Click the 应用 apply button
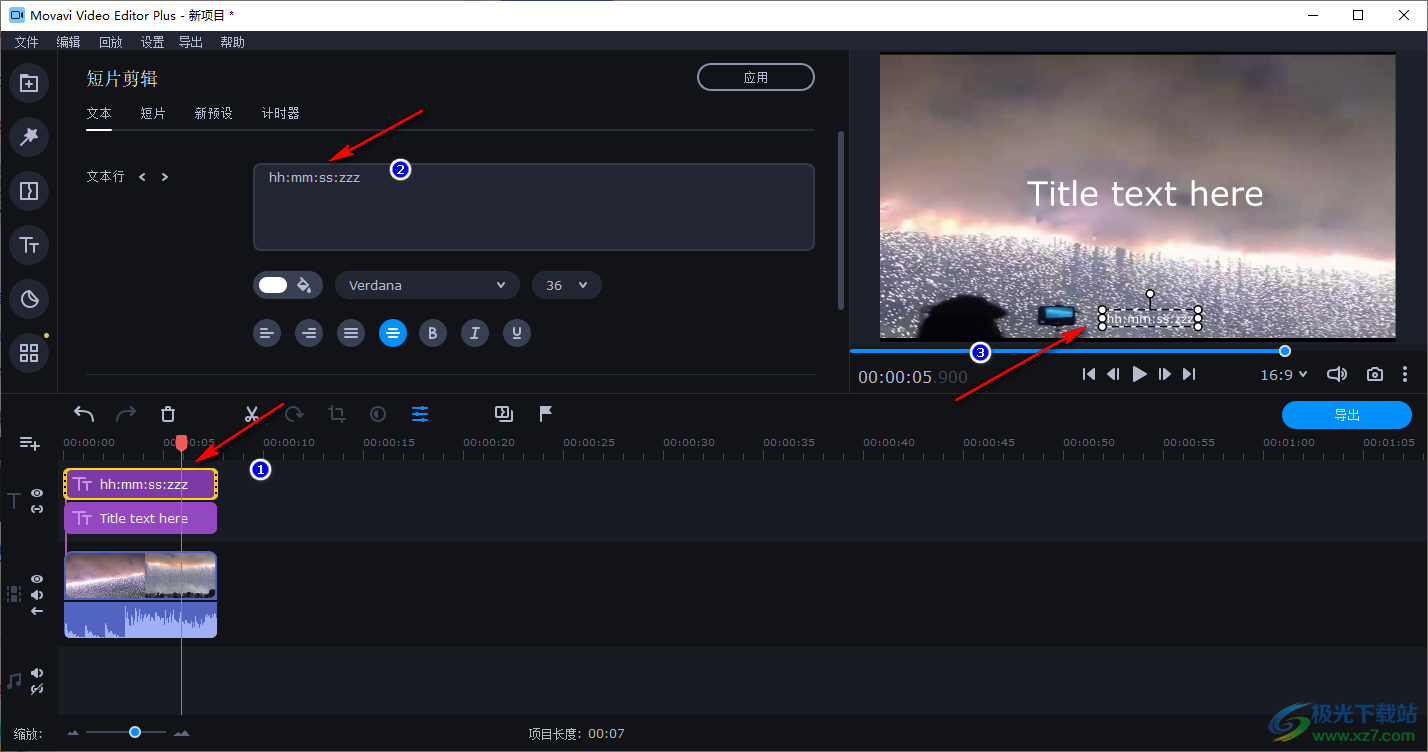 [x=756, y=77]
